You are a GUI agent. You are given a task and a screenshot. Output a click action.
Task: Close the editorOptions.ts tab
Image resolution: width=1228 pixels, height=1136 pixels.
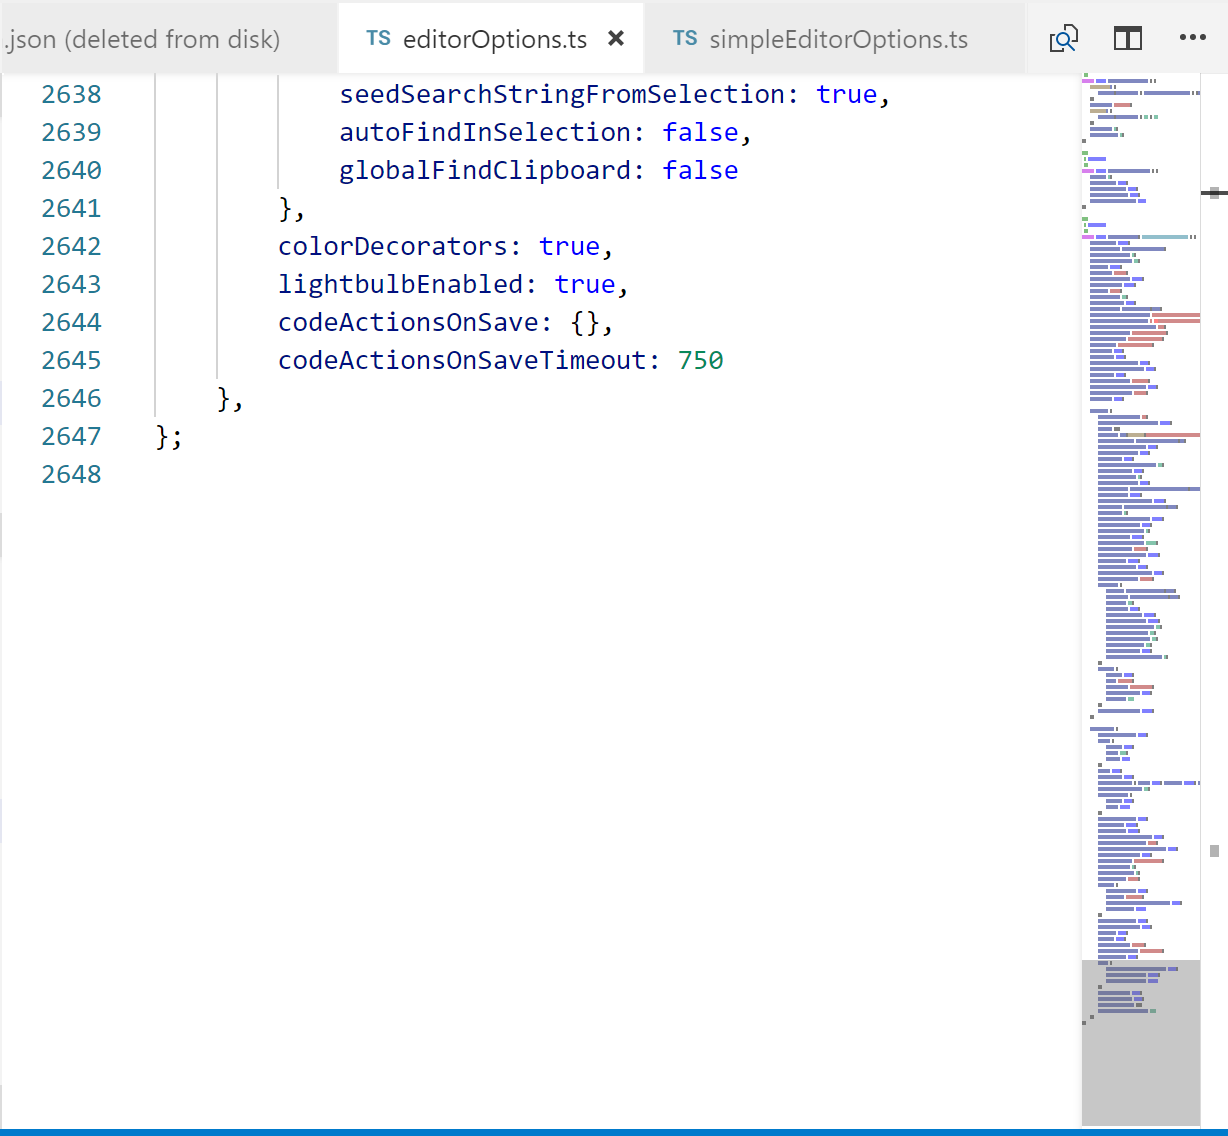click(x=616, y=38)
